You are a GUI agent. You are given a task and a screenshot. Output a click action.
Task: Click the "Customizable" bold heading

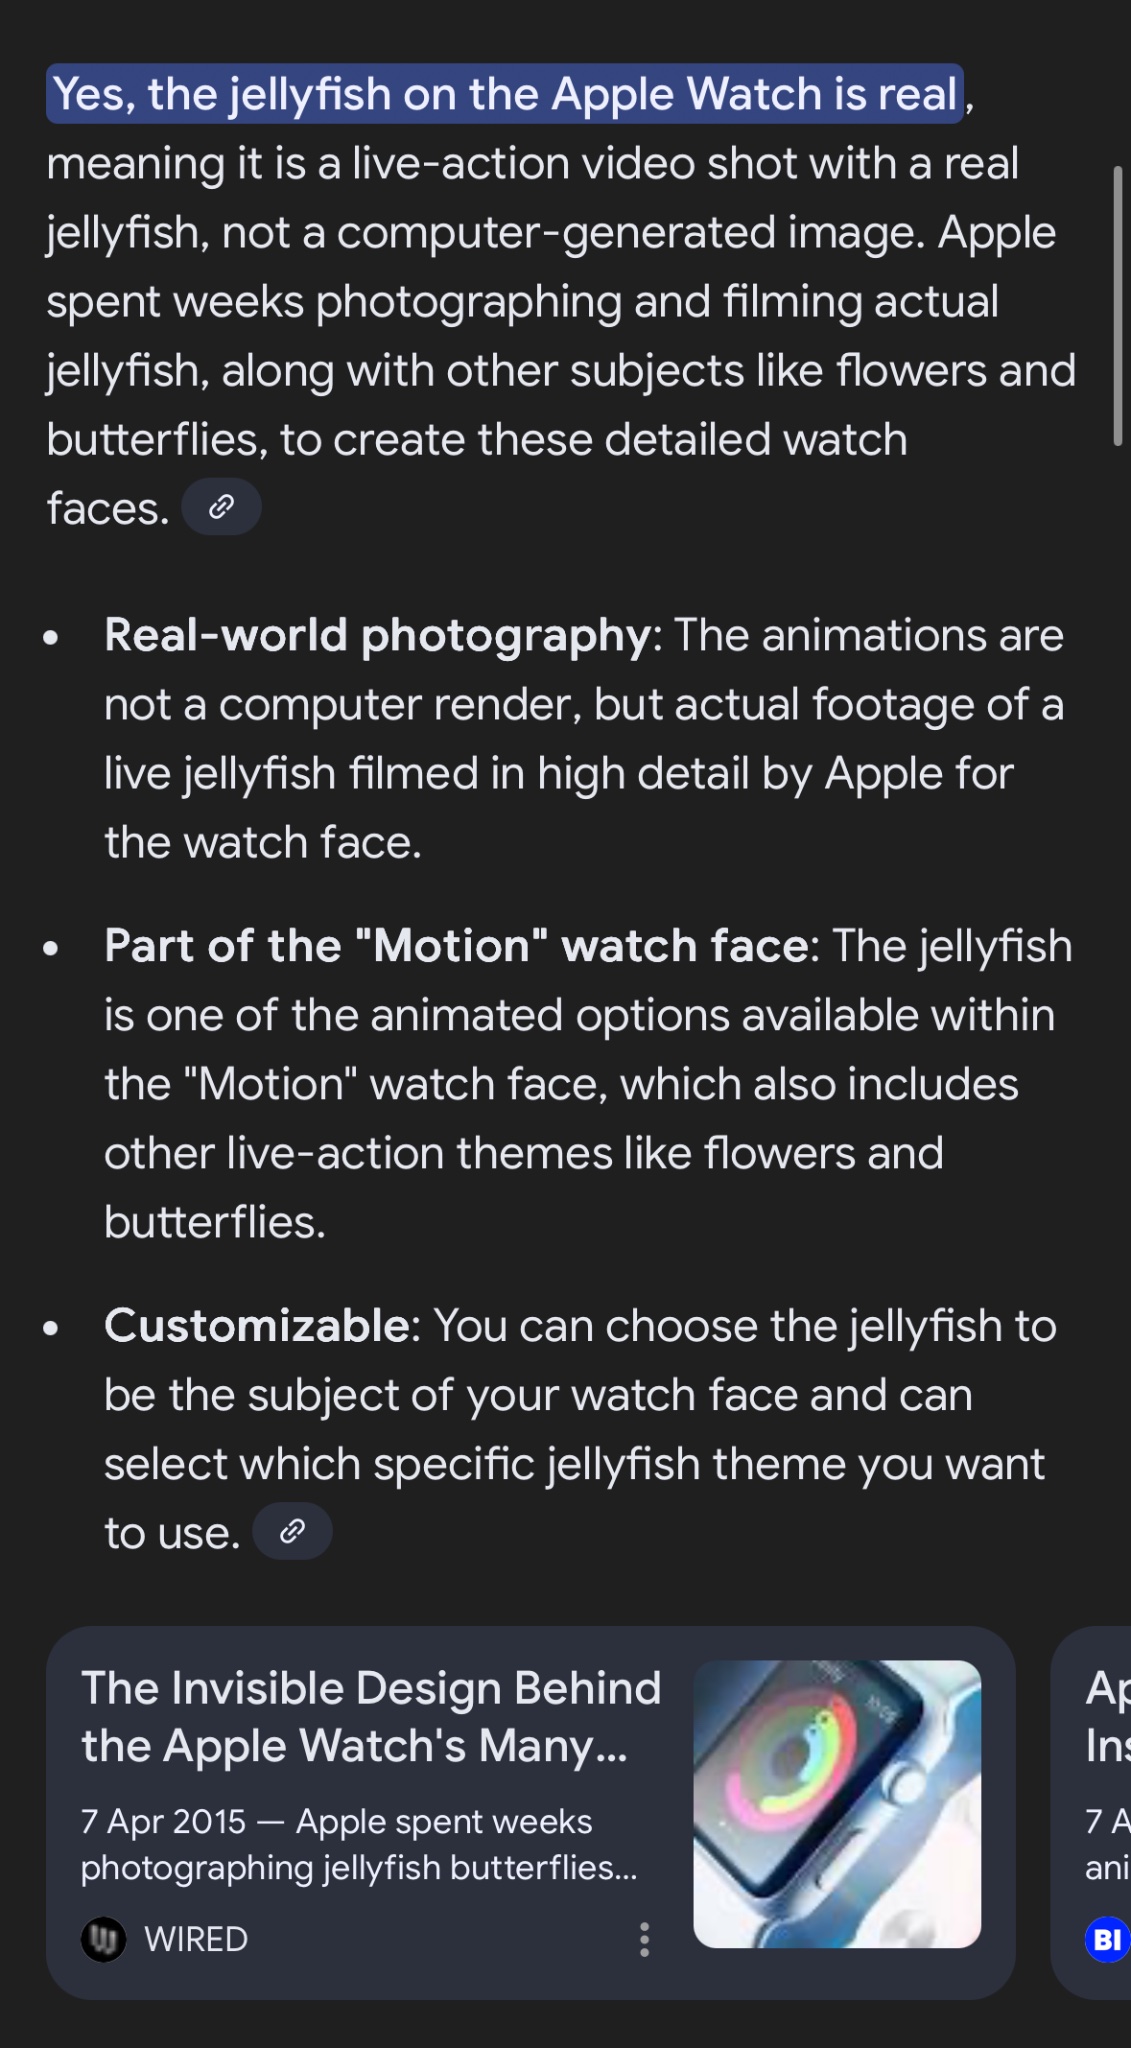coord(257,1326)
